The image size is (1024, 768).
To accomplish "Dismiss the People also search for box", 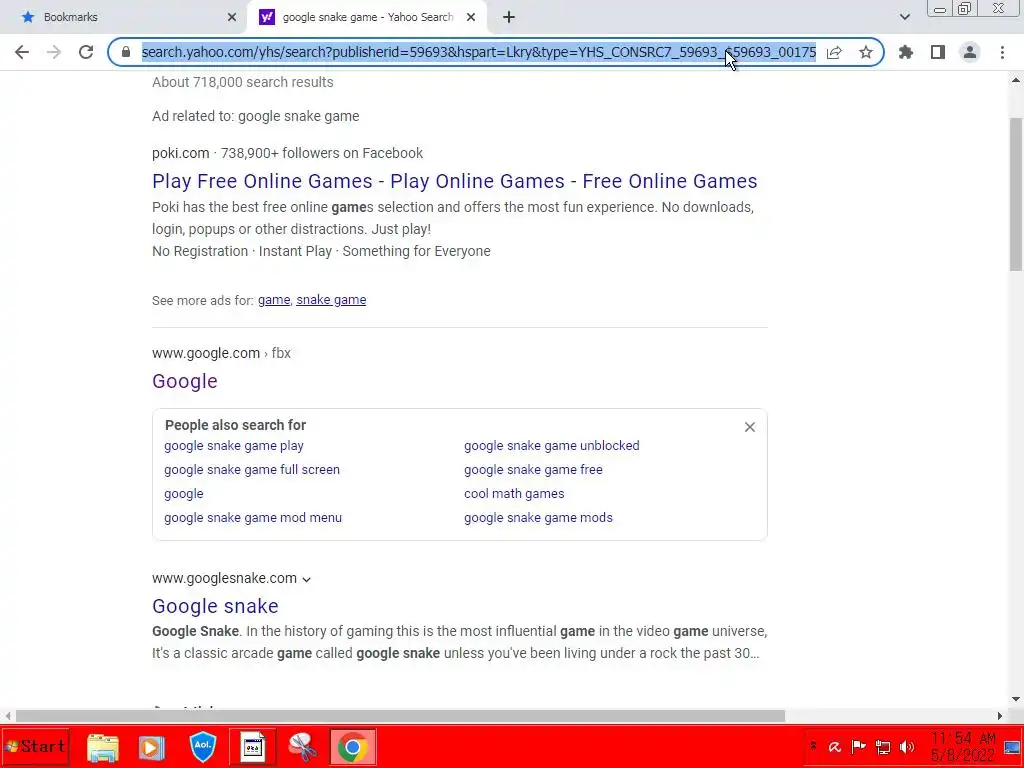I will click(750, 427).
